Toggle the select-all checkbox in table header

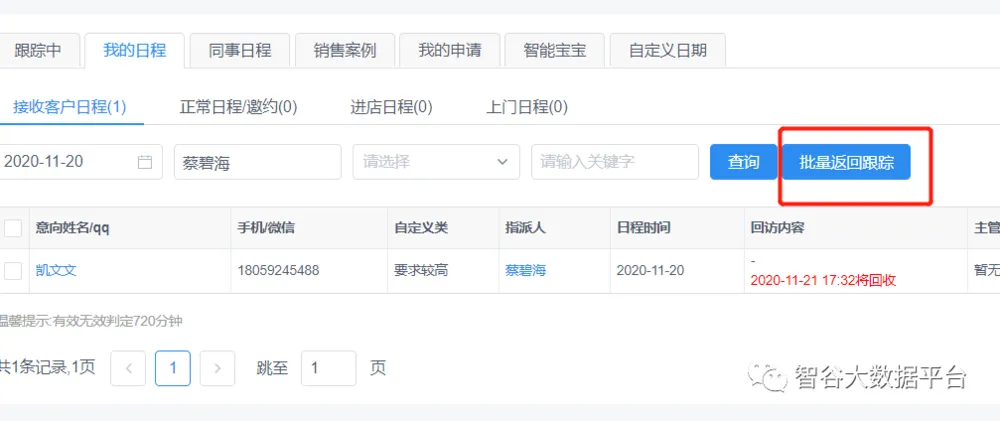(x=13, y=228)
